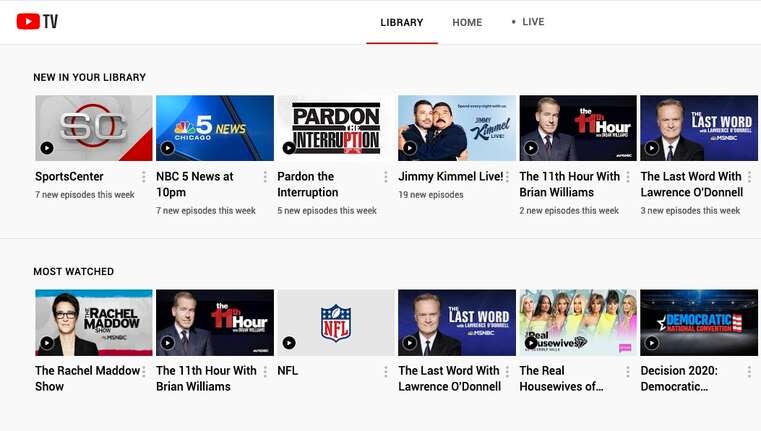
Task: Open the NBC 5 News at 10pm title
Action: pos(195,184)
